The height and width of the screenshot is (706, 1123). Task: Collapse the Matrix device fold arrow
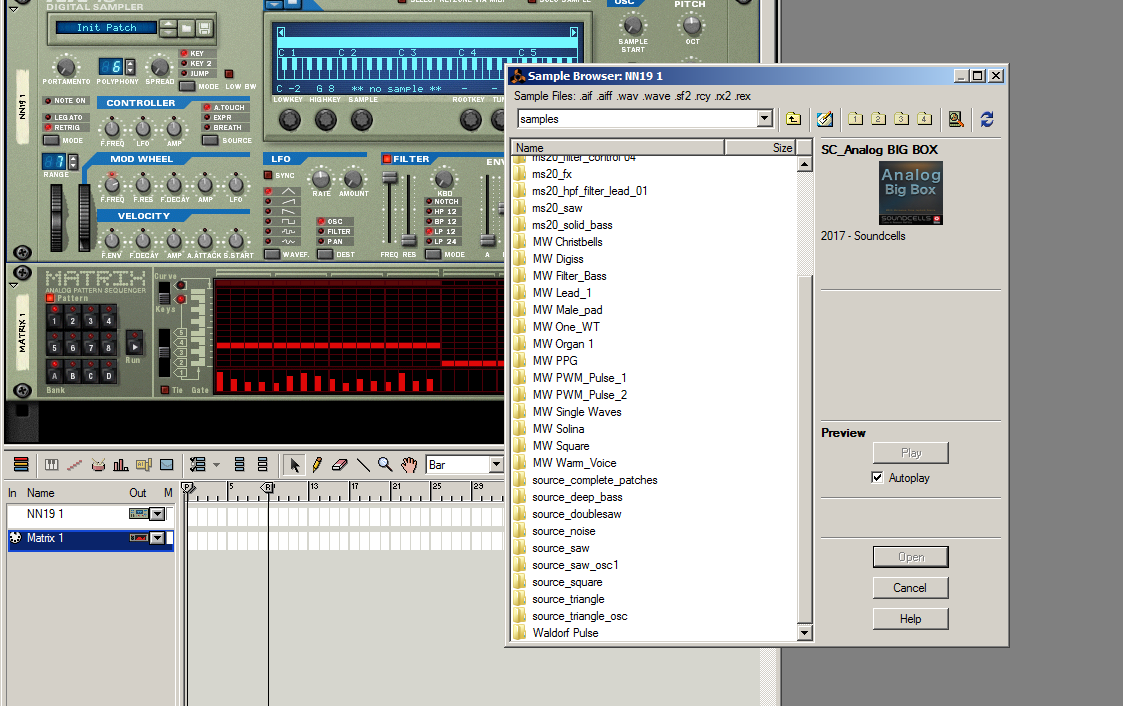pyautogui.click(x=13, y=285)
